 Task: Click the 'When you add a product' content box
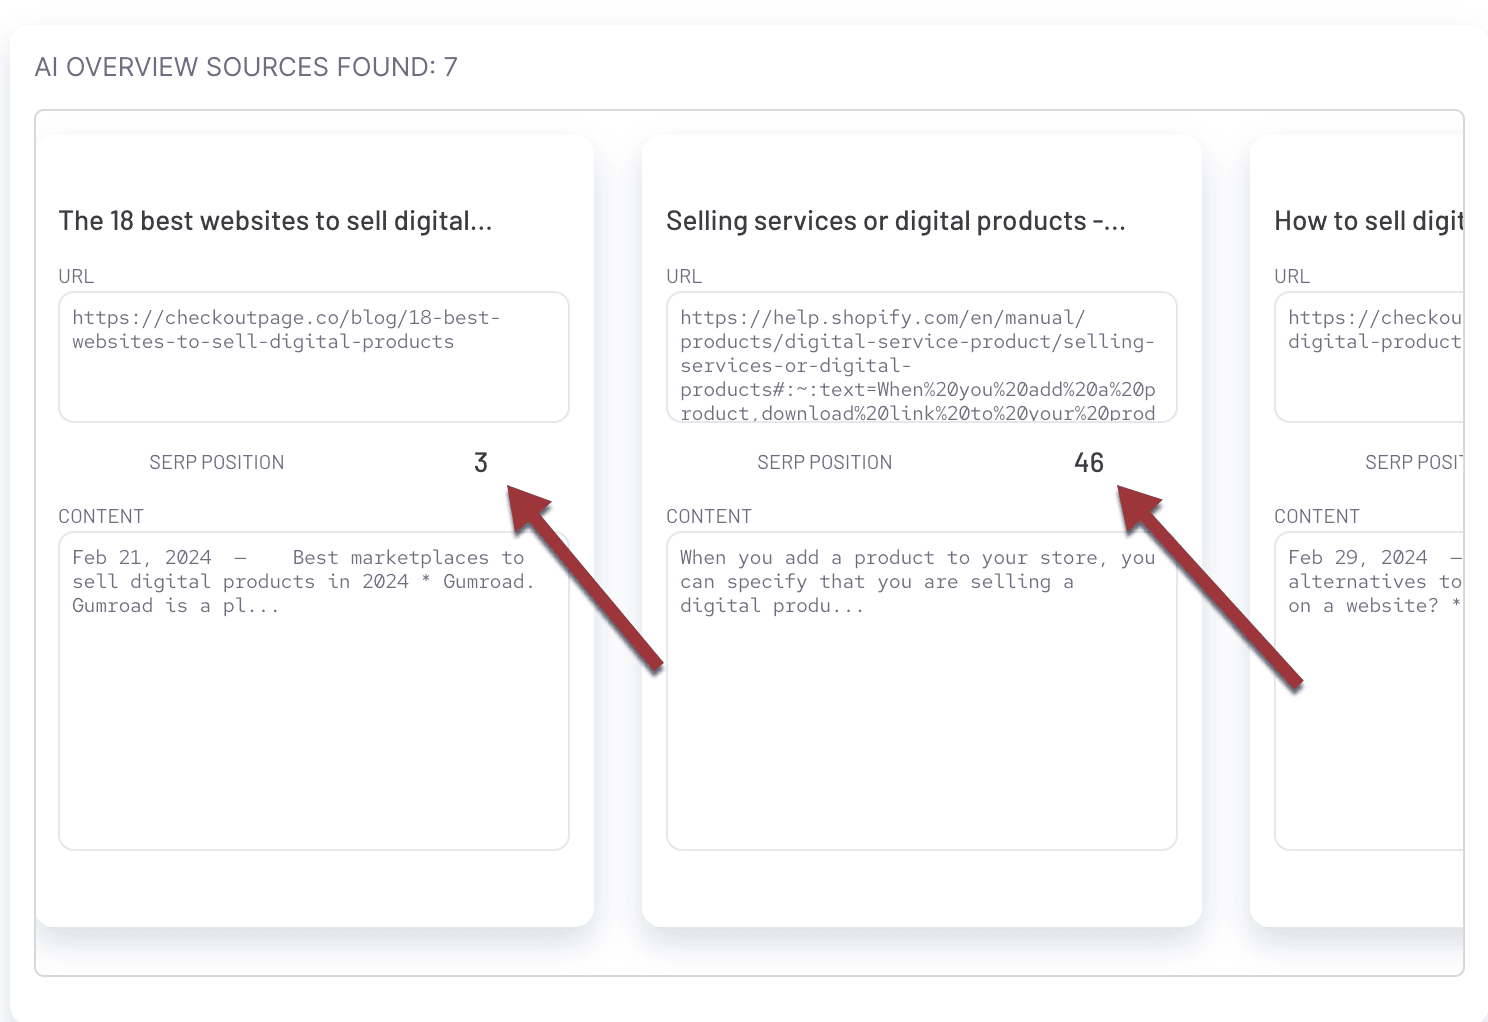[921, 690]
